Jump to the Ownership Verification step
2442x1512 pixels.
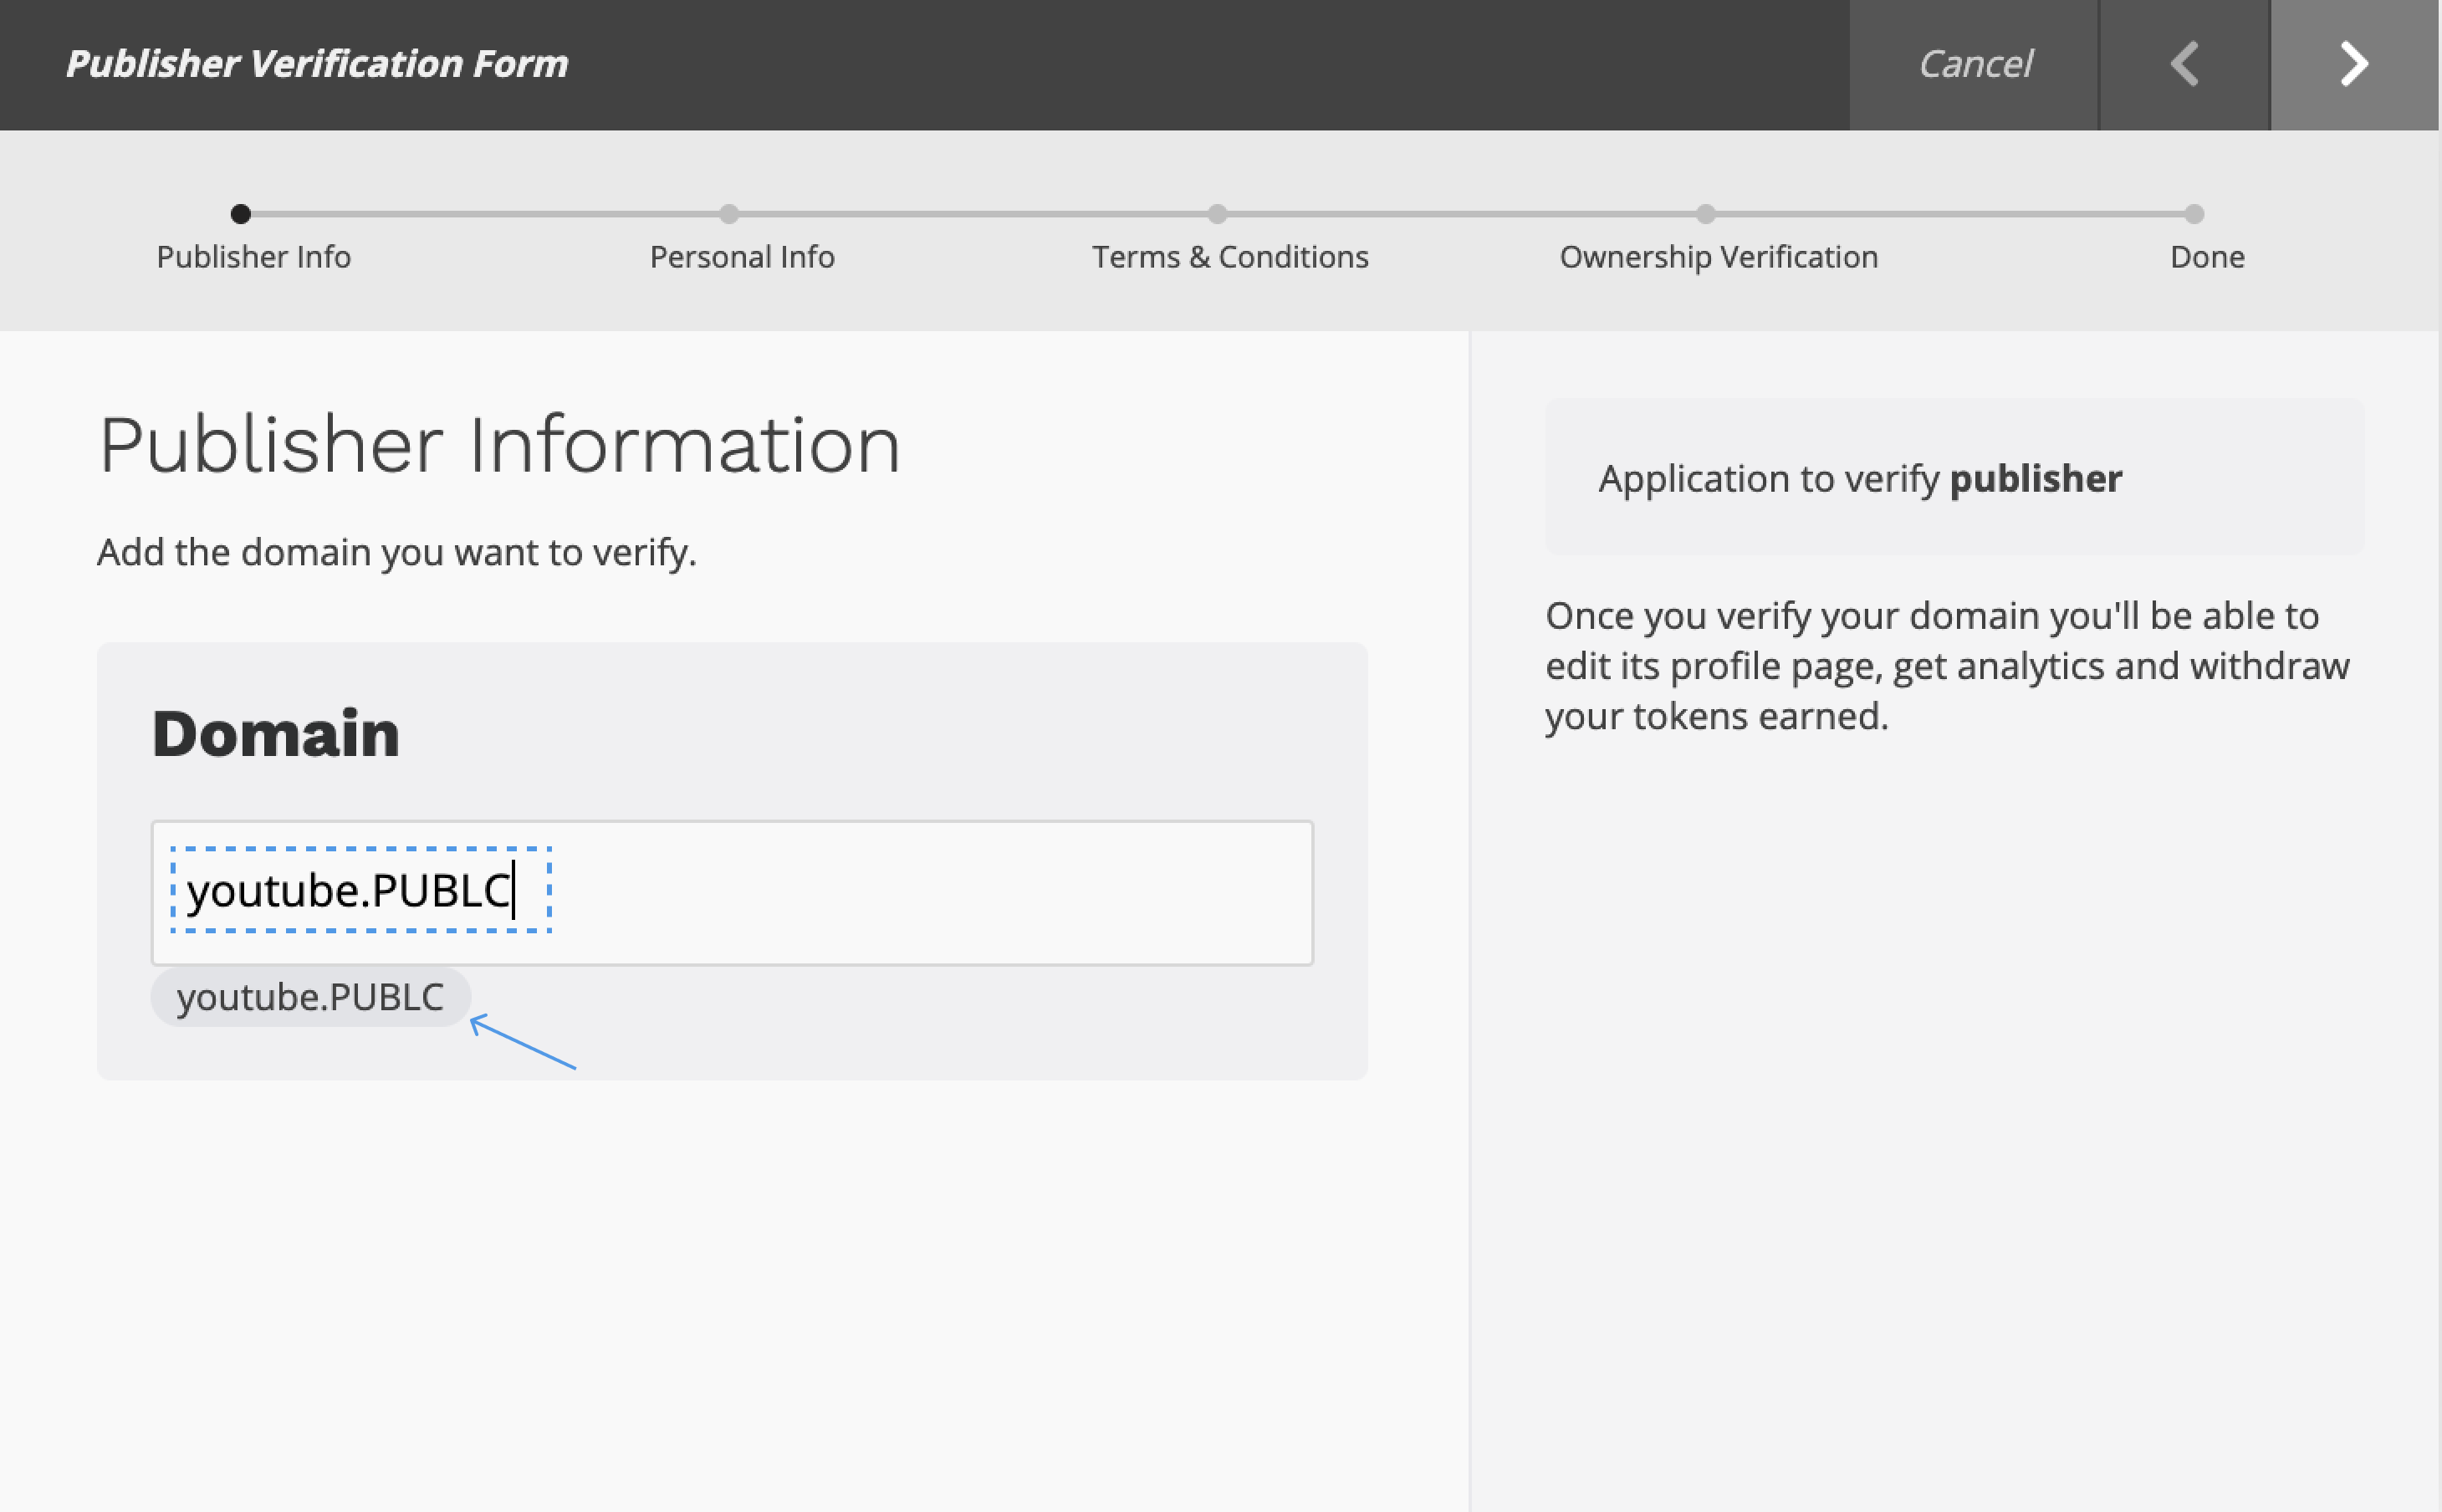coord(1719,257)
